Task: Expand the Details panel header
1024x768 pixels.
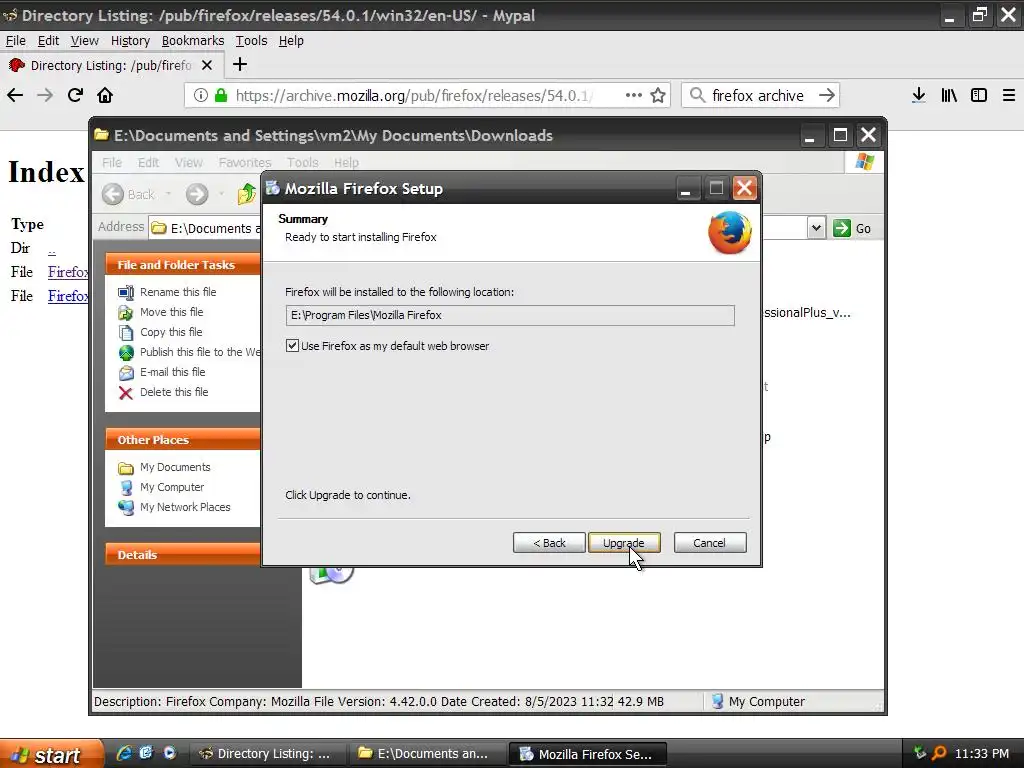Action: point(183,554)
